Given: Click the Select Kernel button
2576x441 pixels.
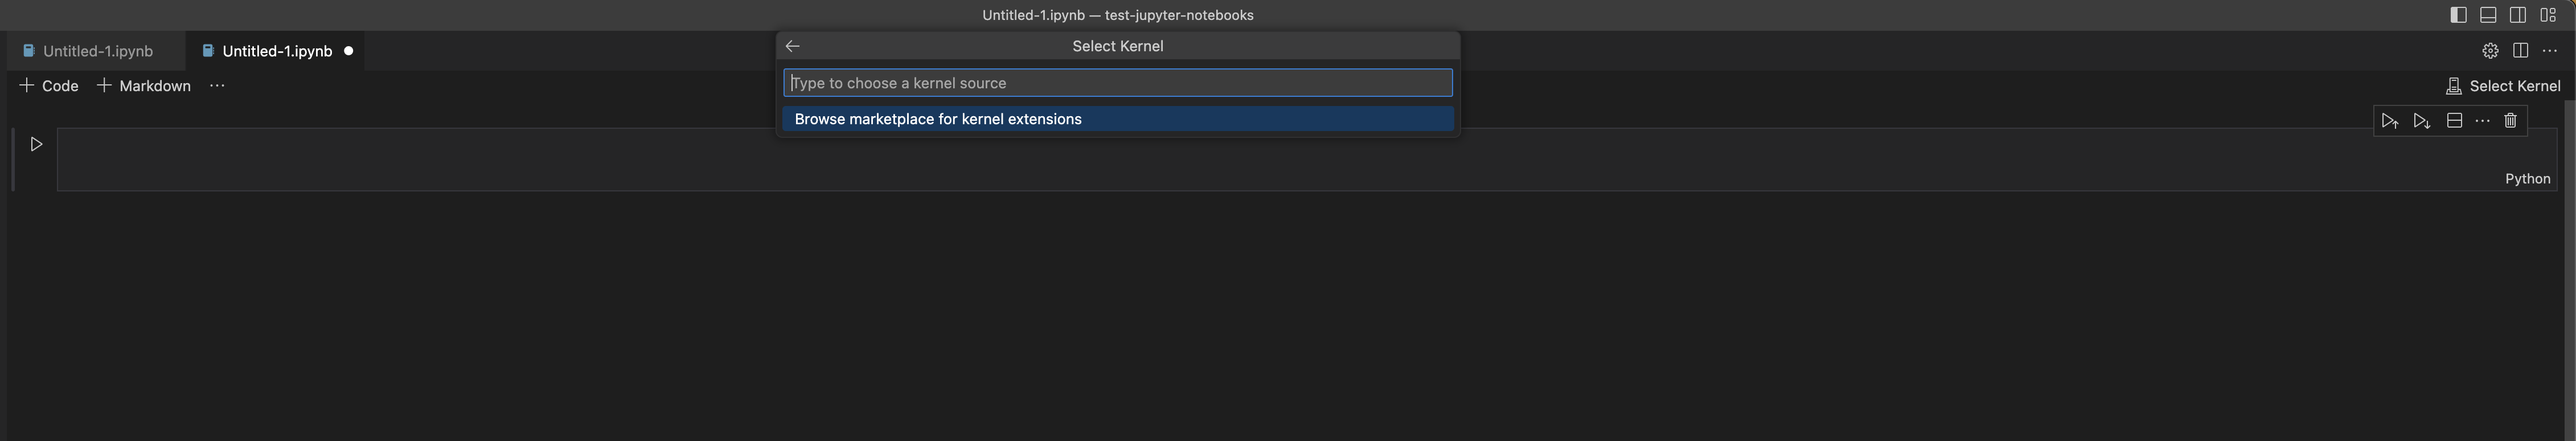Looking at the screenshot, I should coord(2503,86).
